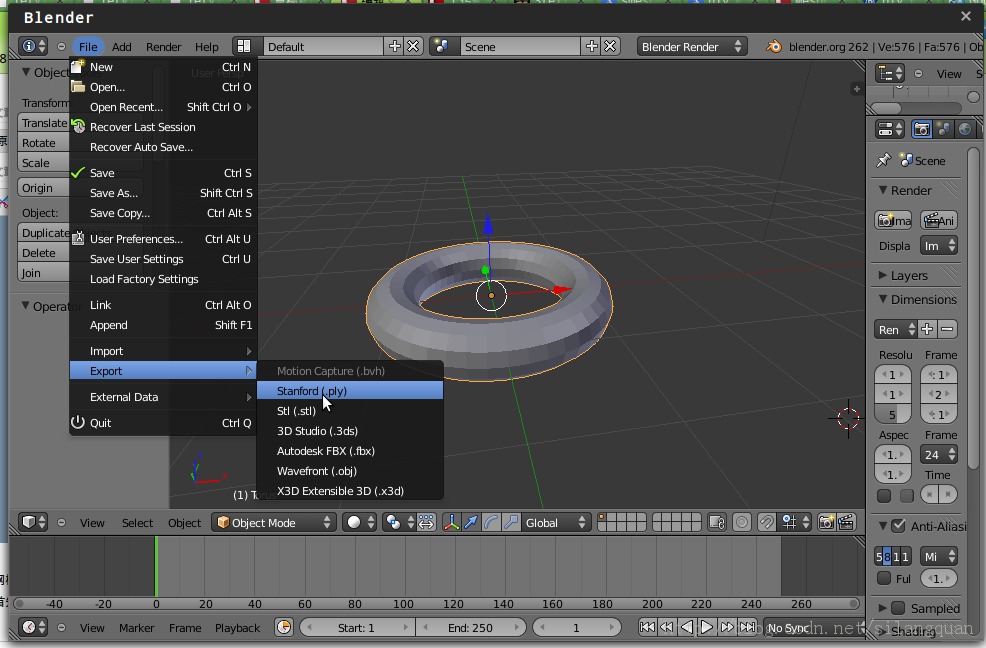Screen dimensions: 986x648
Task: Toggle the 3D manipulator widget icon
Action: pos(451,522)
